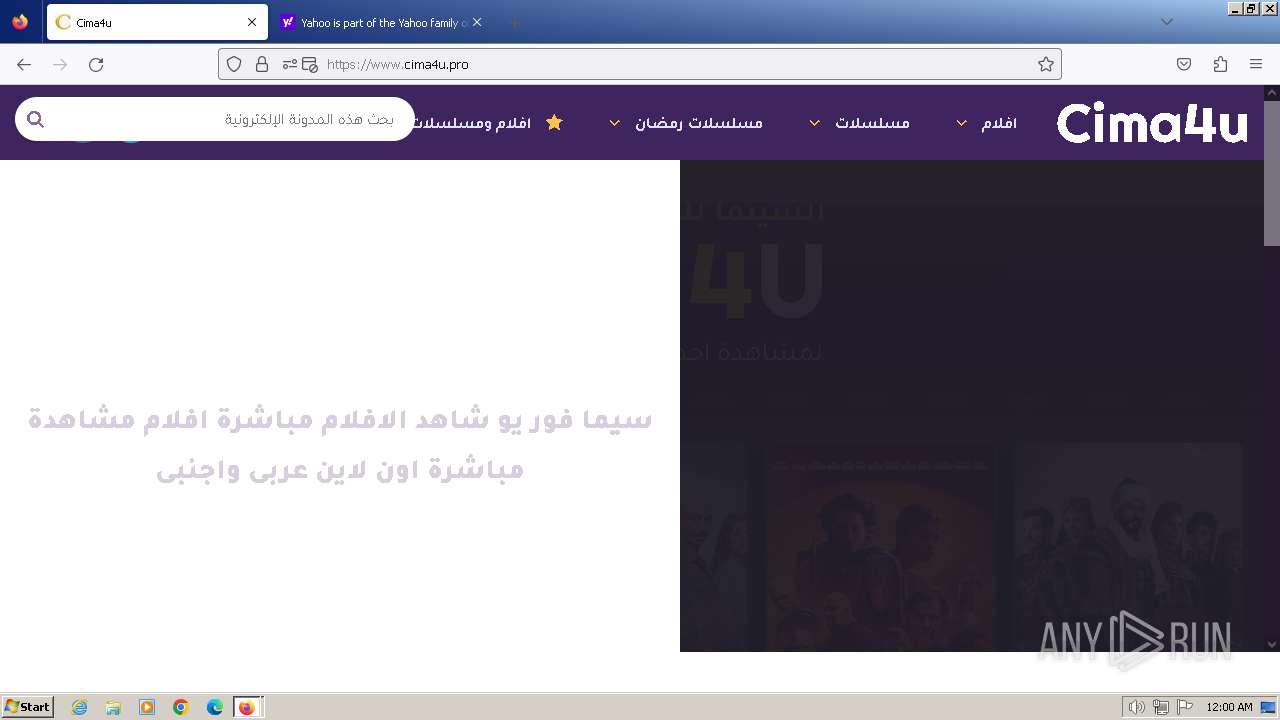Image resolution: width=1280 pixels, height=720 pixels.
Task: Go back using the browser back arrow
Action: pyautogui.click(x=24, y=64)
